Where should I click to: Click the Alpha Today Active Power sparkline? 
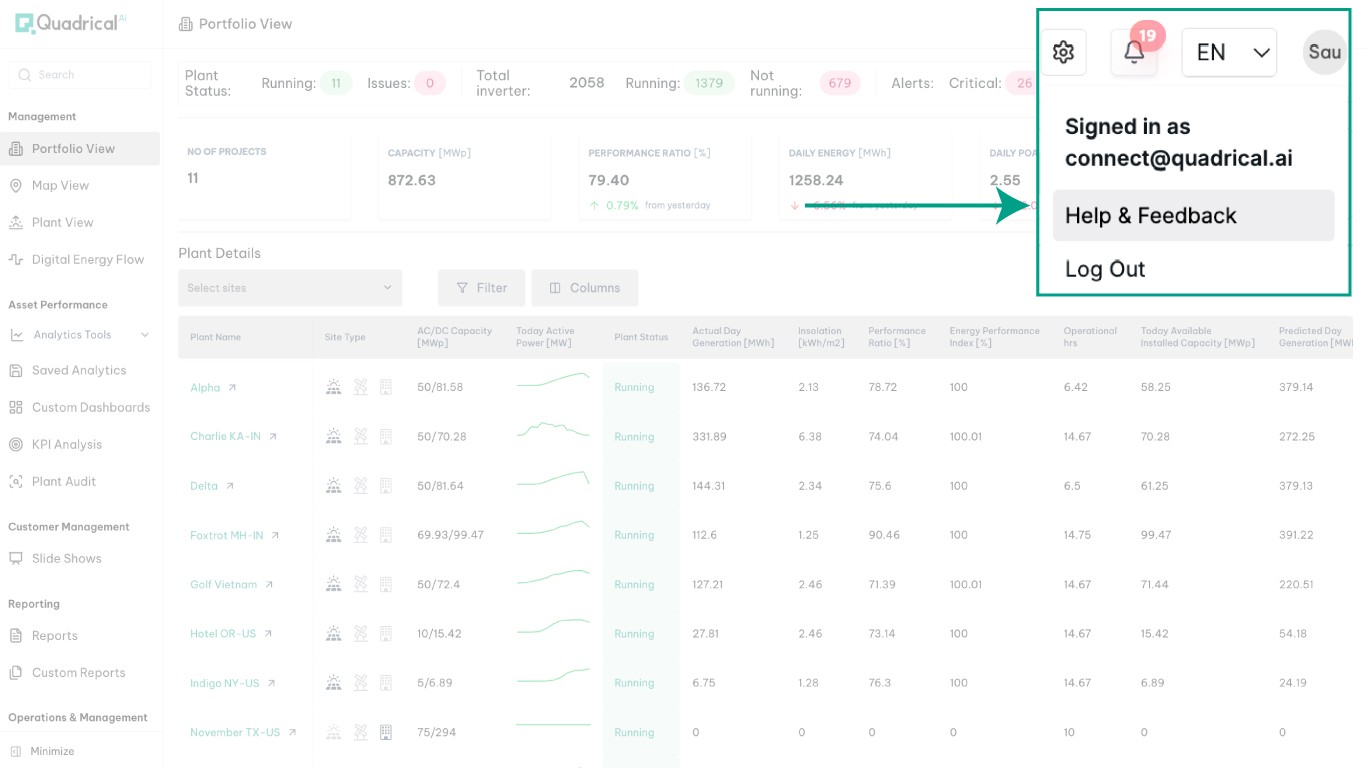(553, 380)
